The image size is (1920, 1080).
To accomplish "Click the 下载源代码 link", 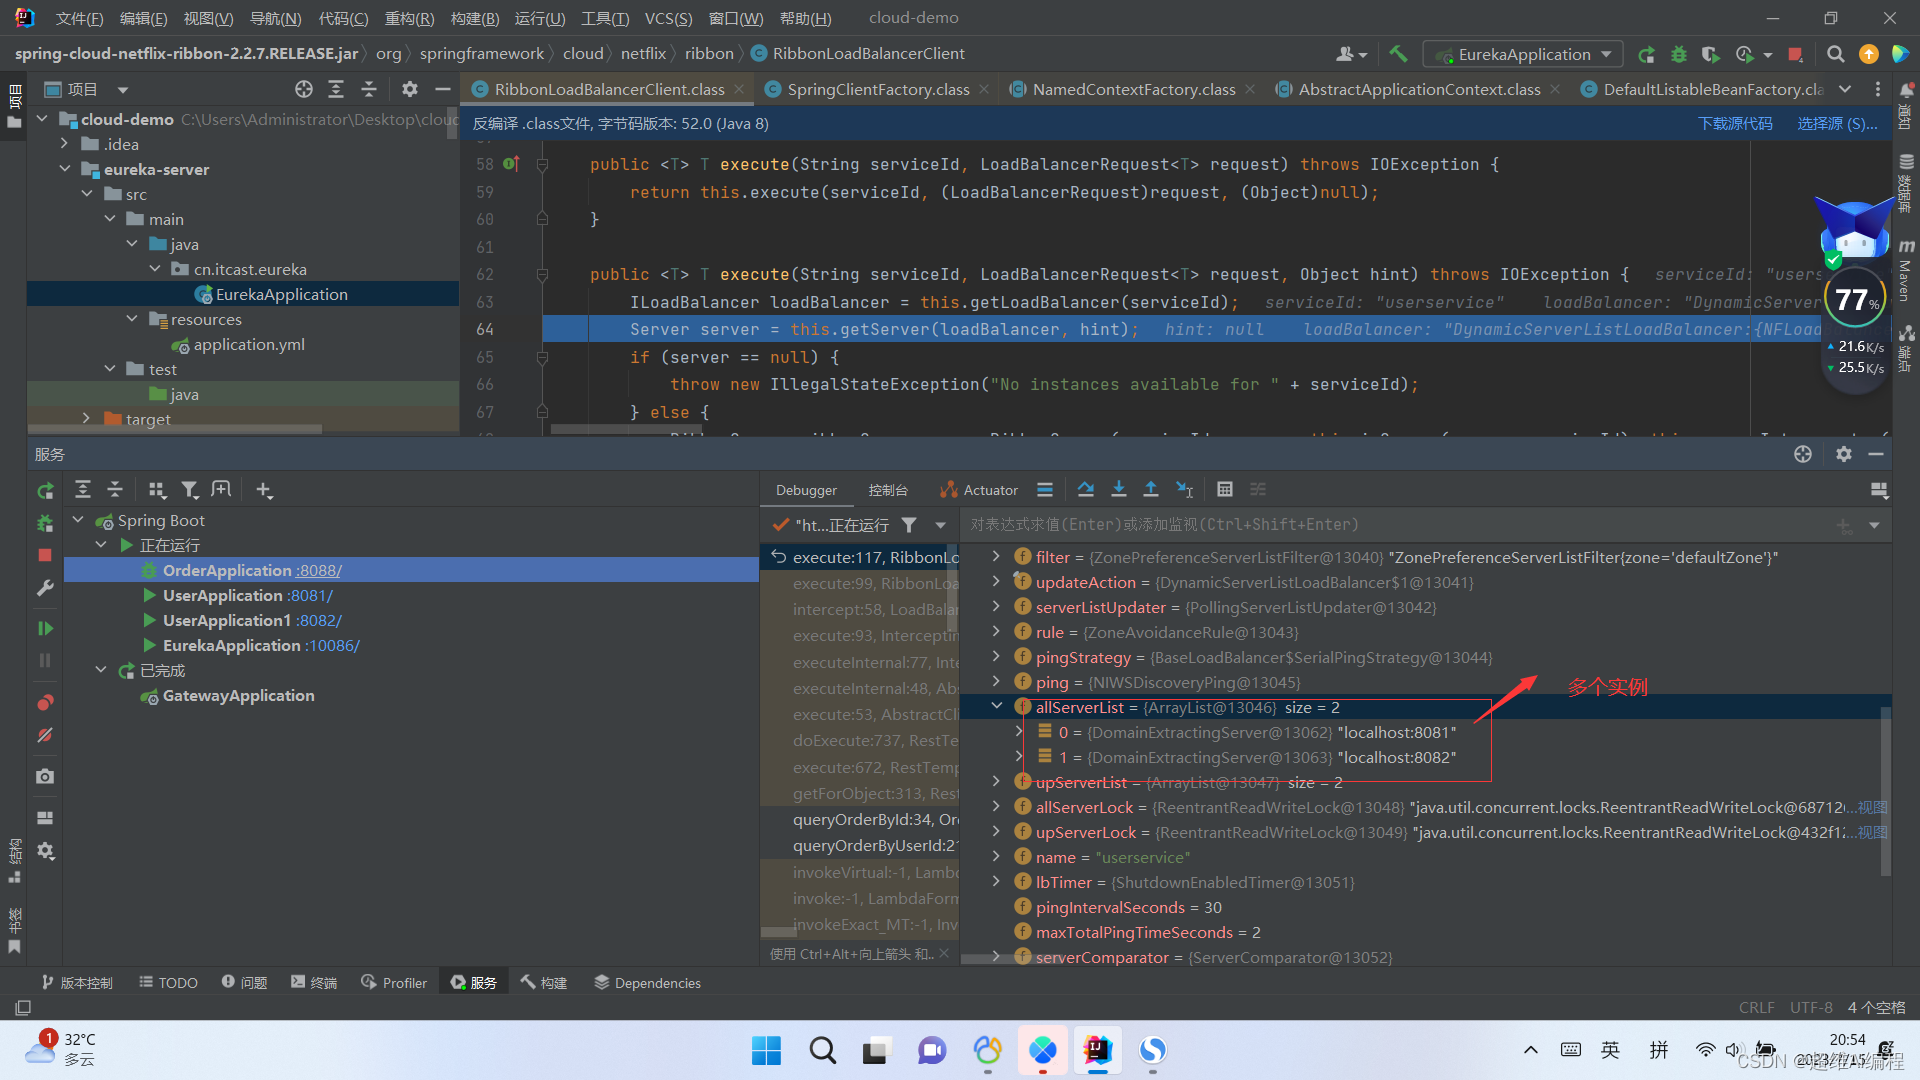I will coord(1735,123).
